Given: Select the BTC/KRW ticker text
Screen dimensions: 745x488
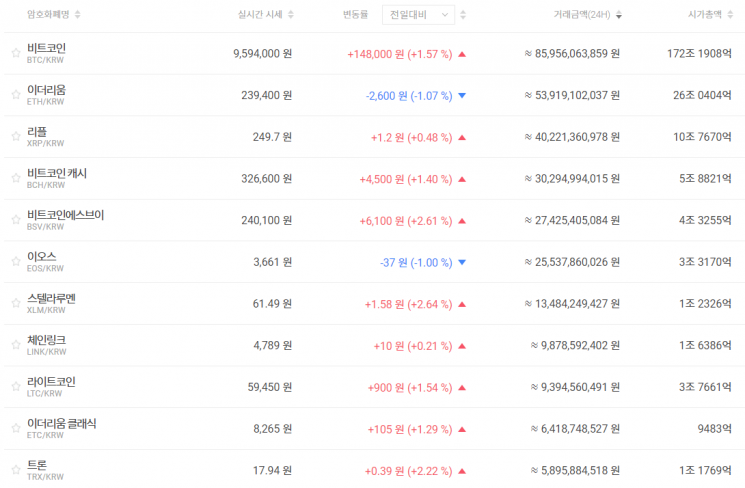Looking at the screenshot, I should pyautogui.click(x=45, y=60).
